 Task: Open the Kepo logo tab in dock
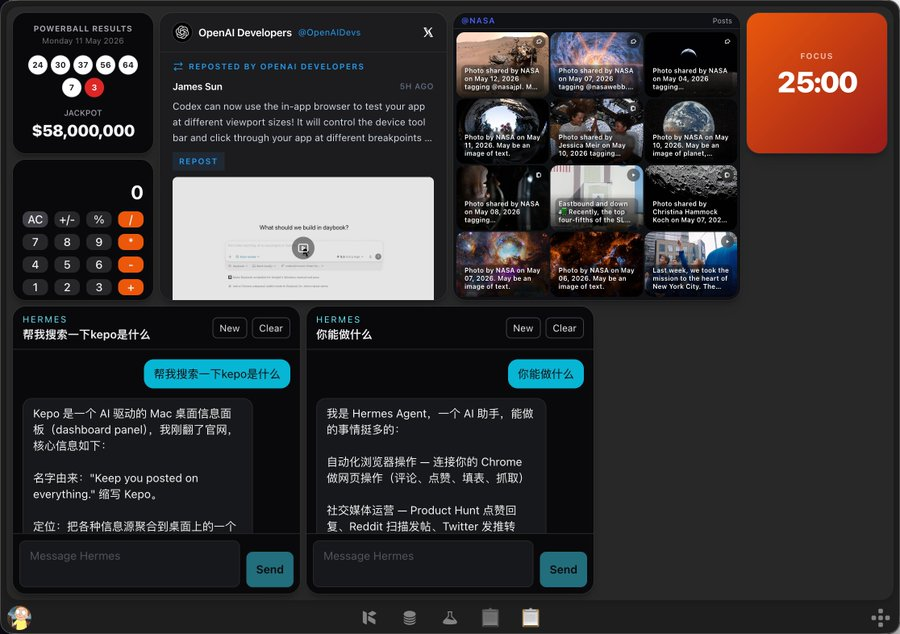coord(369,618)
